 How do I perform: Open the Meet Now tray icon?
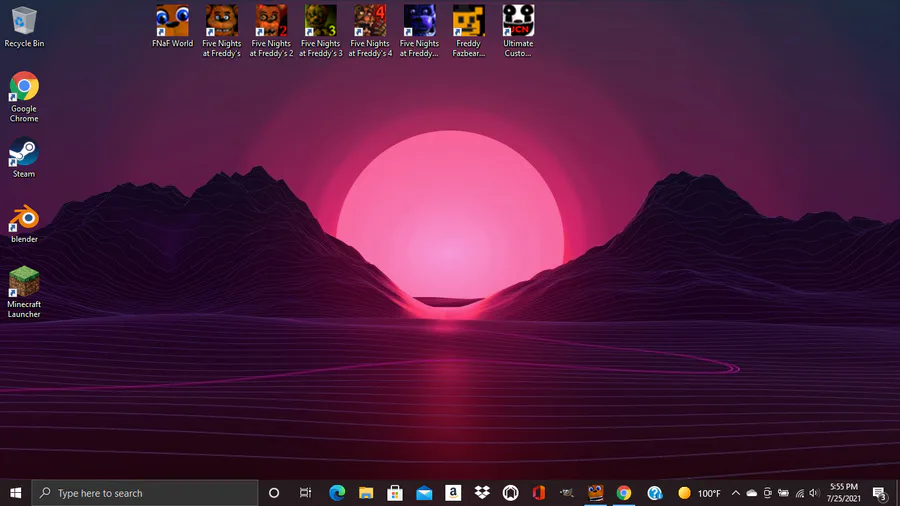point(767,493)
